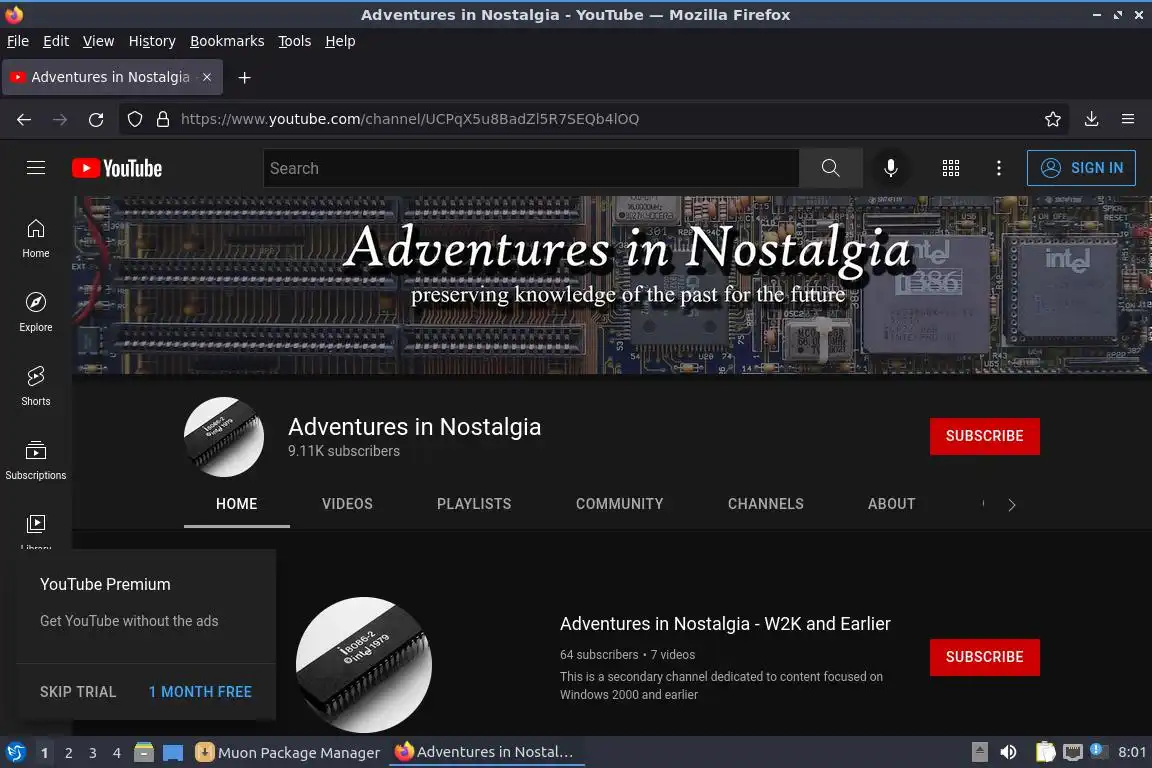1152x768 pixels.
Task: Open the taskbar application launcher icon
Action: pyautogui.click(x=15, y=753)
